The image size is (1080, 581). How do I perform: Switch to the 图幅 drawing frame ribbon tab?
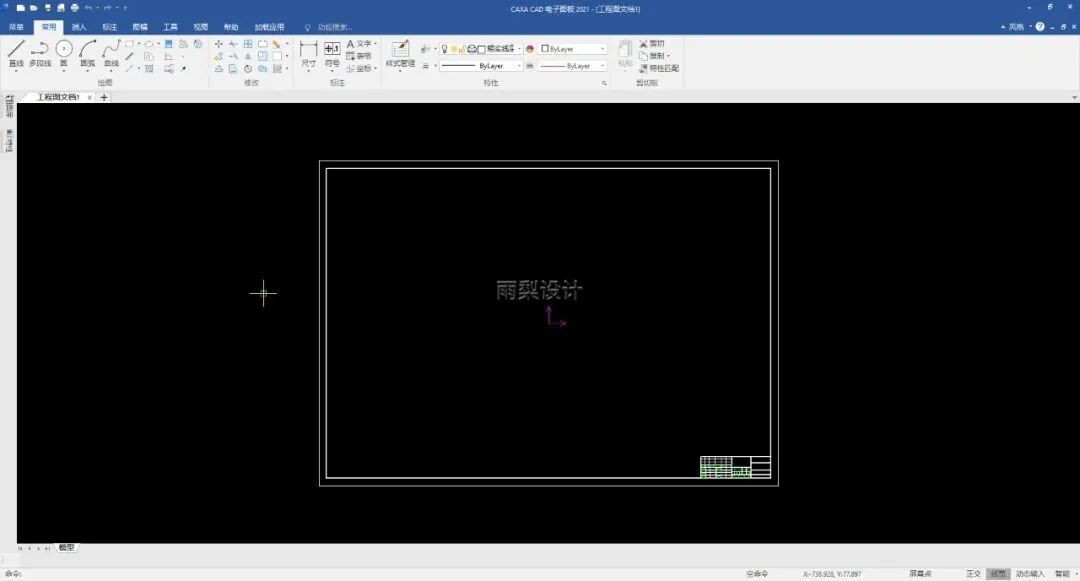point(140,28)
